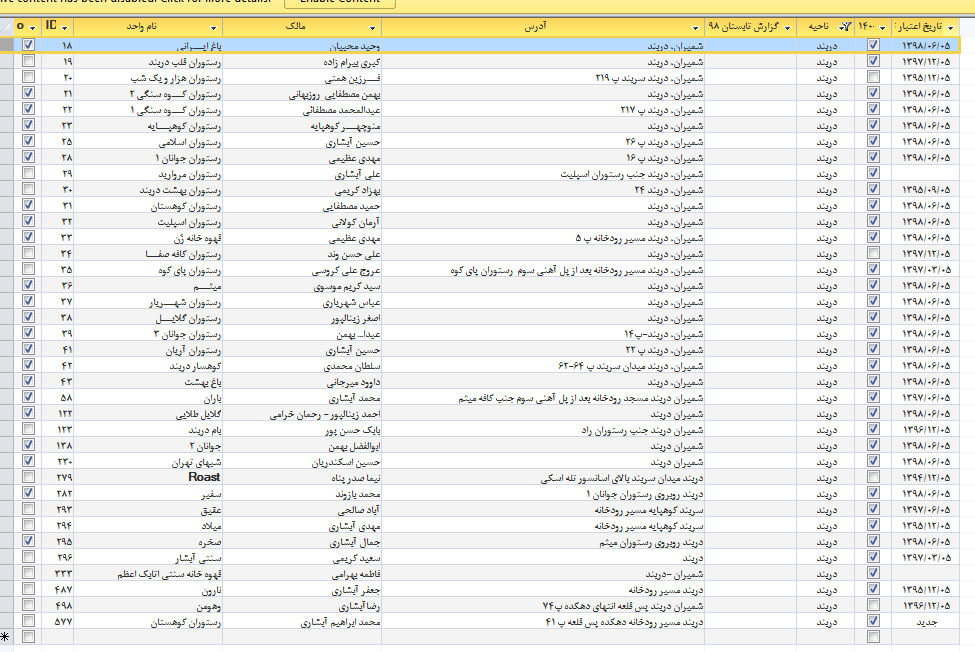This screenshot has height=652, width=975.
Task: Select the نام واحد column header label
Action: pos(142,27)
